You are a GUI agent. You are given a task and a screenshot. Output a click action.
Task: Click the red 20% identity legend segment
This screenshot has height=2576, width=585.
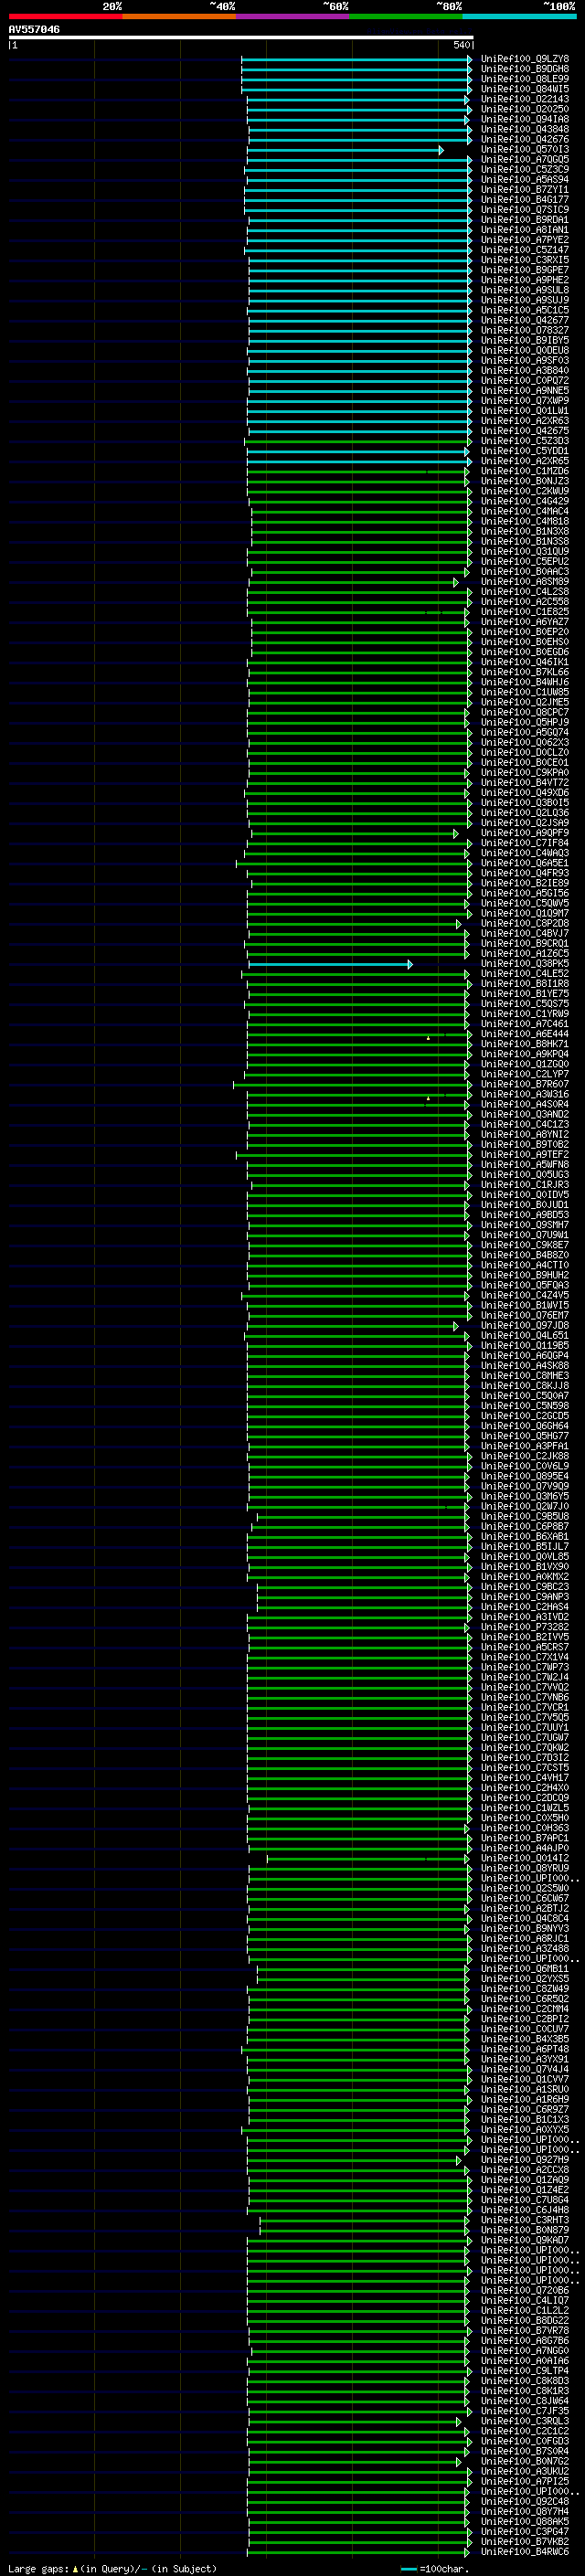pyautogui.click(x=65, y=16)
